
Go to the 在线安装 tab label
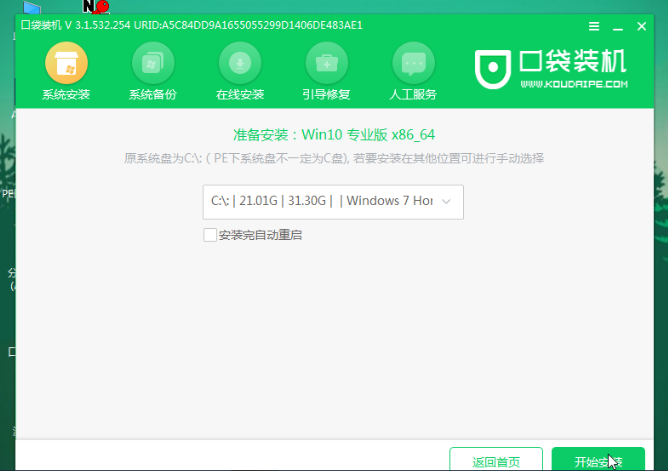[240, 95]
